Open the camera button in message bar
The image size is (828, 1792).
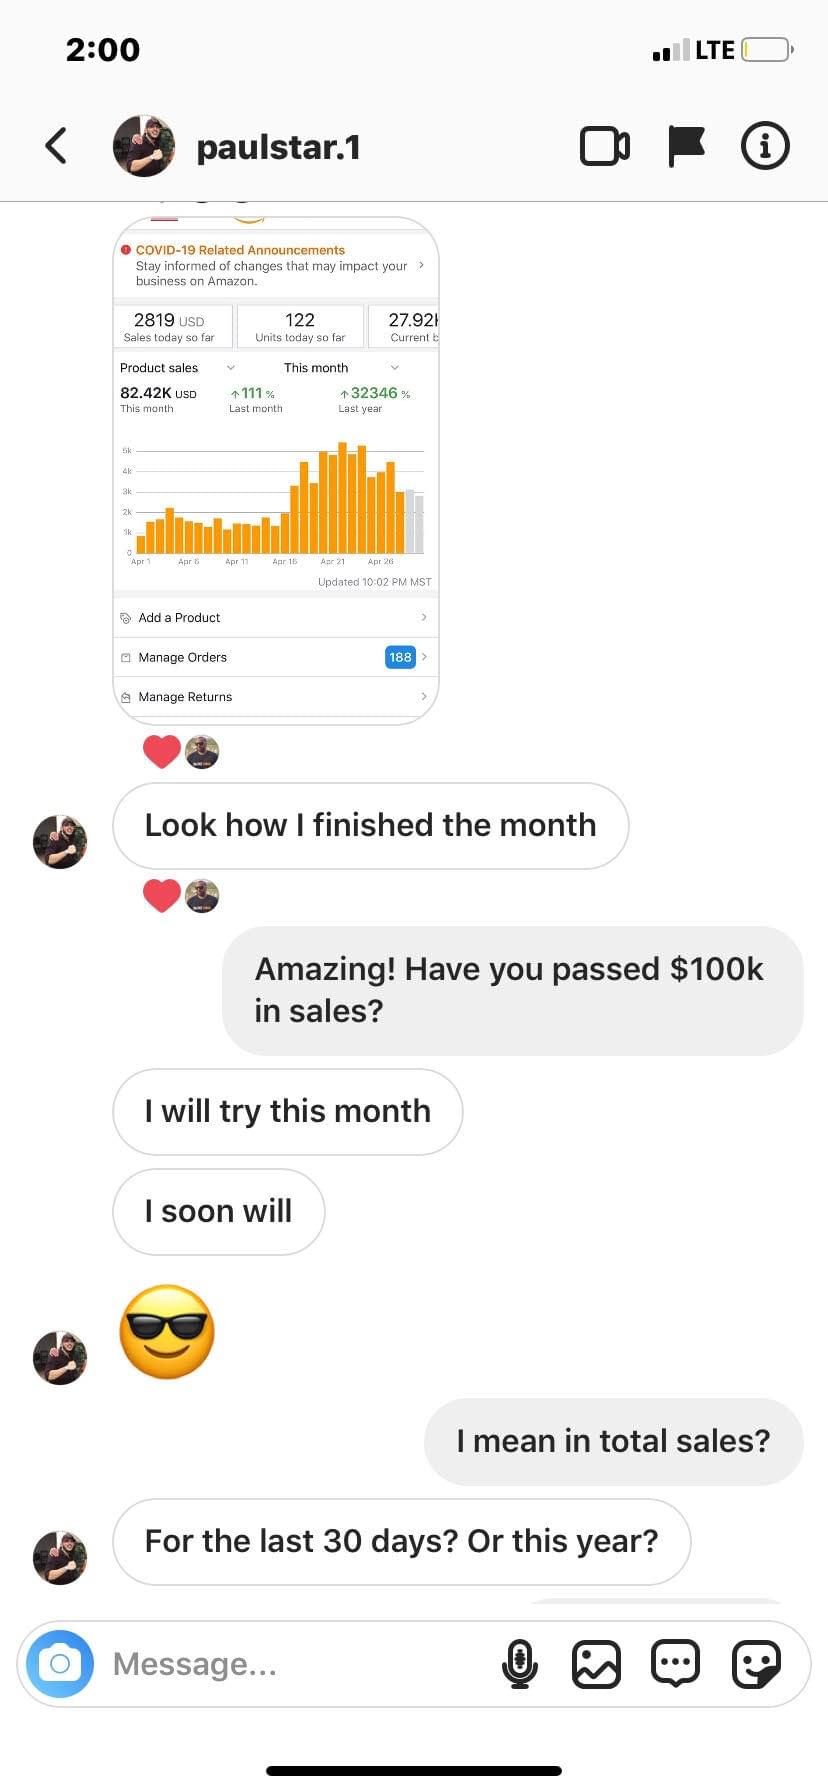[60, 1663]
